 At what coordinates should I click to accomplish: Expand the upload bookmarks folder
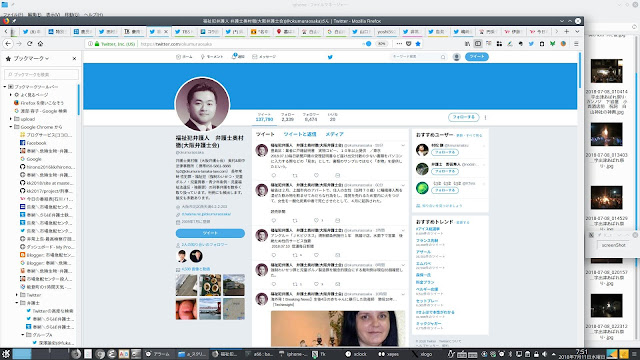tap(11, 119)
